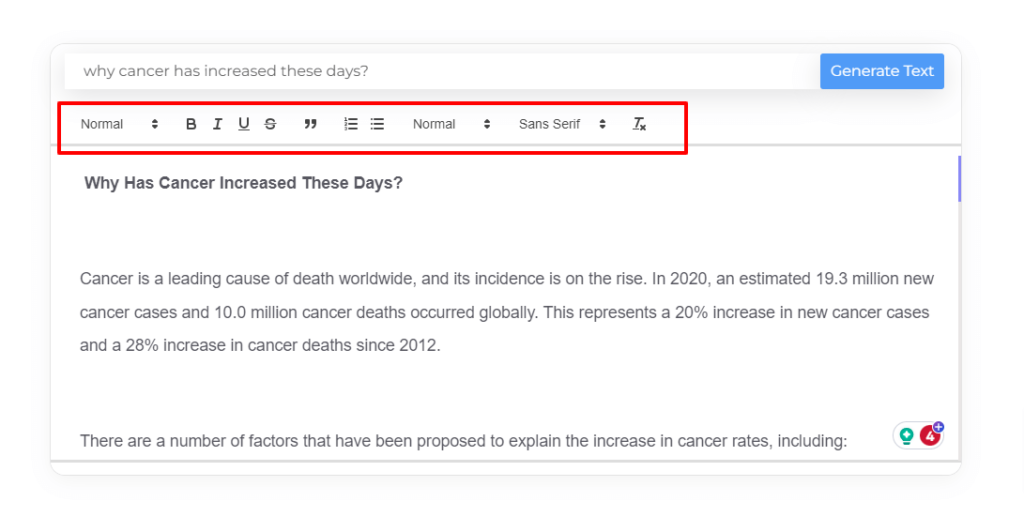Click the green lightbulb suggestion icon
The image size is (1024, 517).
point(906,436)
